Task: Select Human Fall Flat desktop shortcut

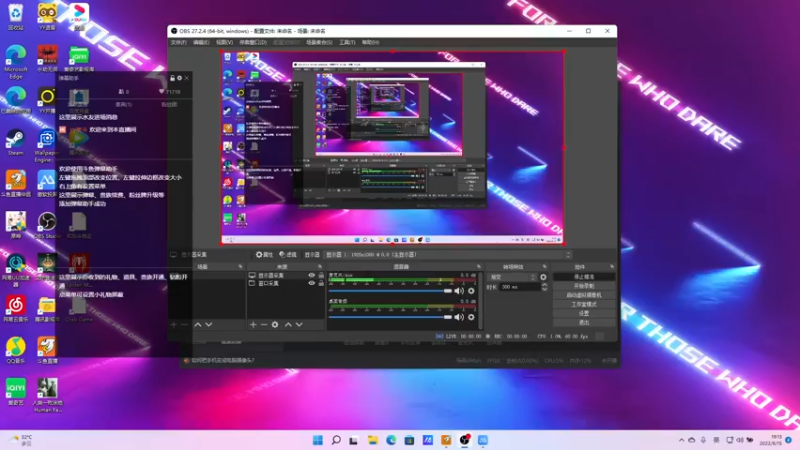Action: pos(47,395)
